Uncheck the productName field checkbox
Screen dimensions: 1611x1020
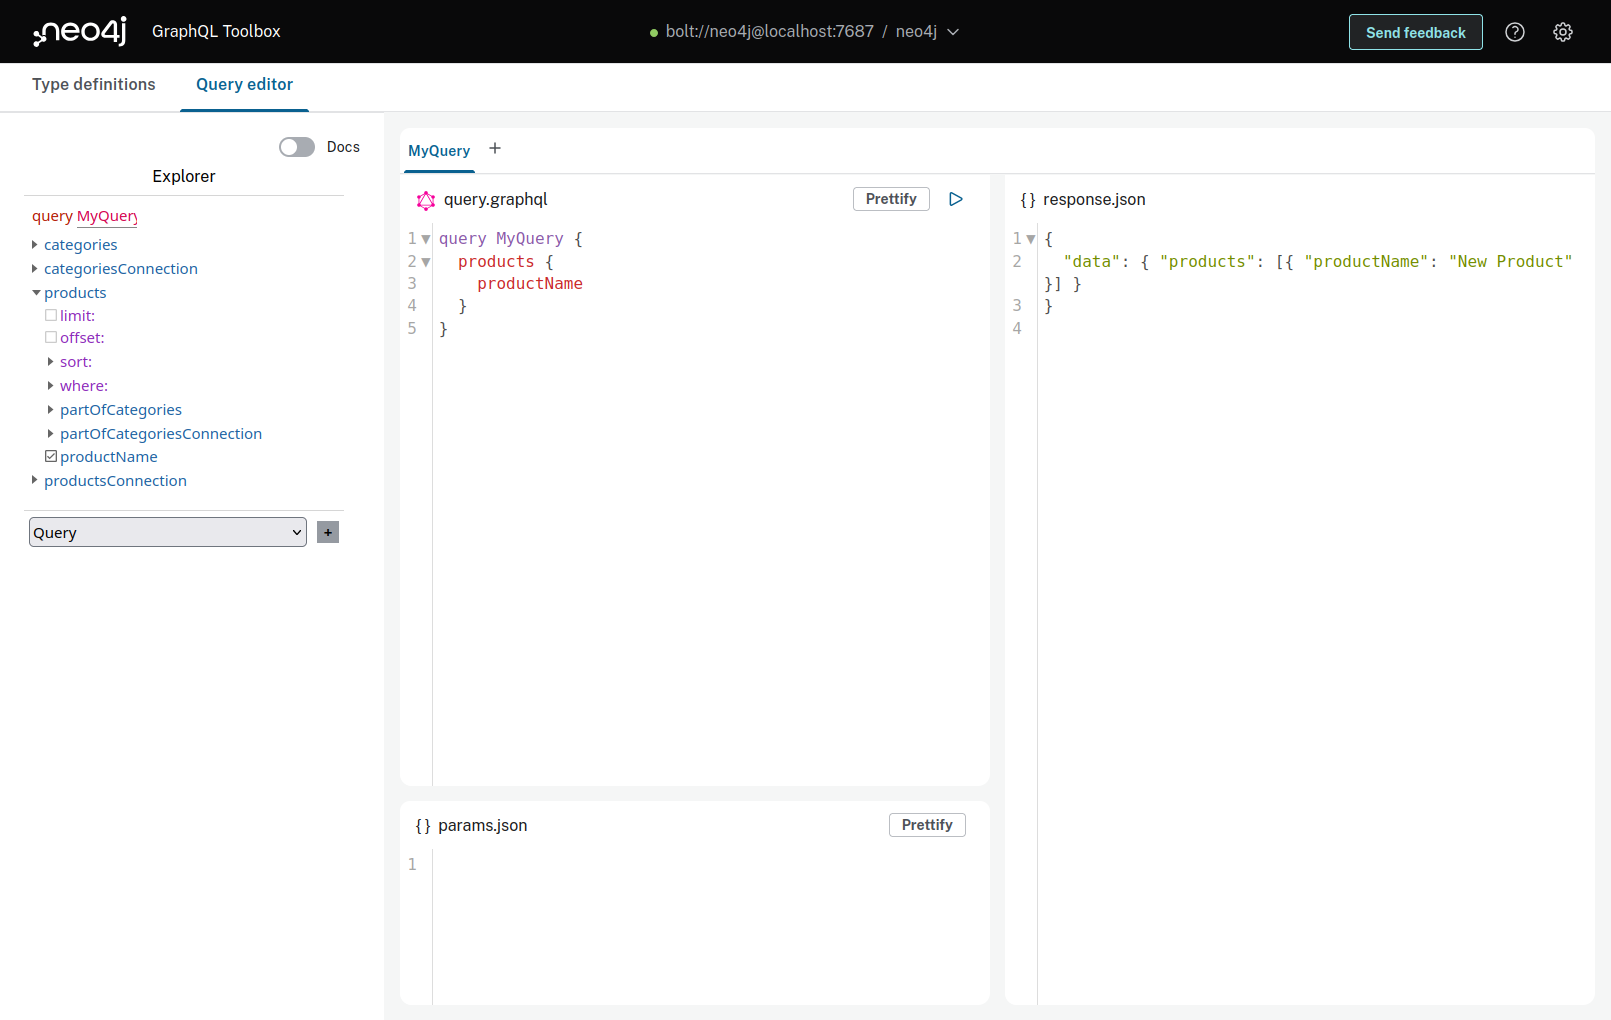[x=51, y=456]
